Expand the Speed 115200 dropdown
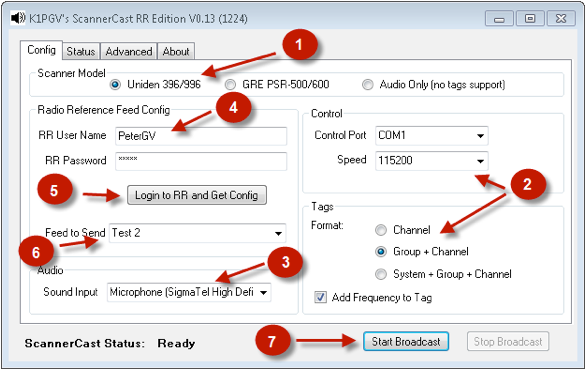586x370 pixels. (x=432, y=160)
